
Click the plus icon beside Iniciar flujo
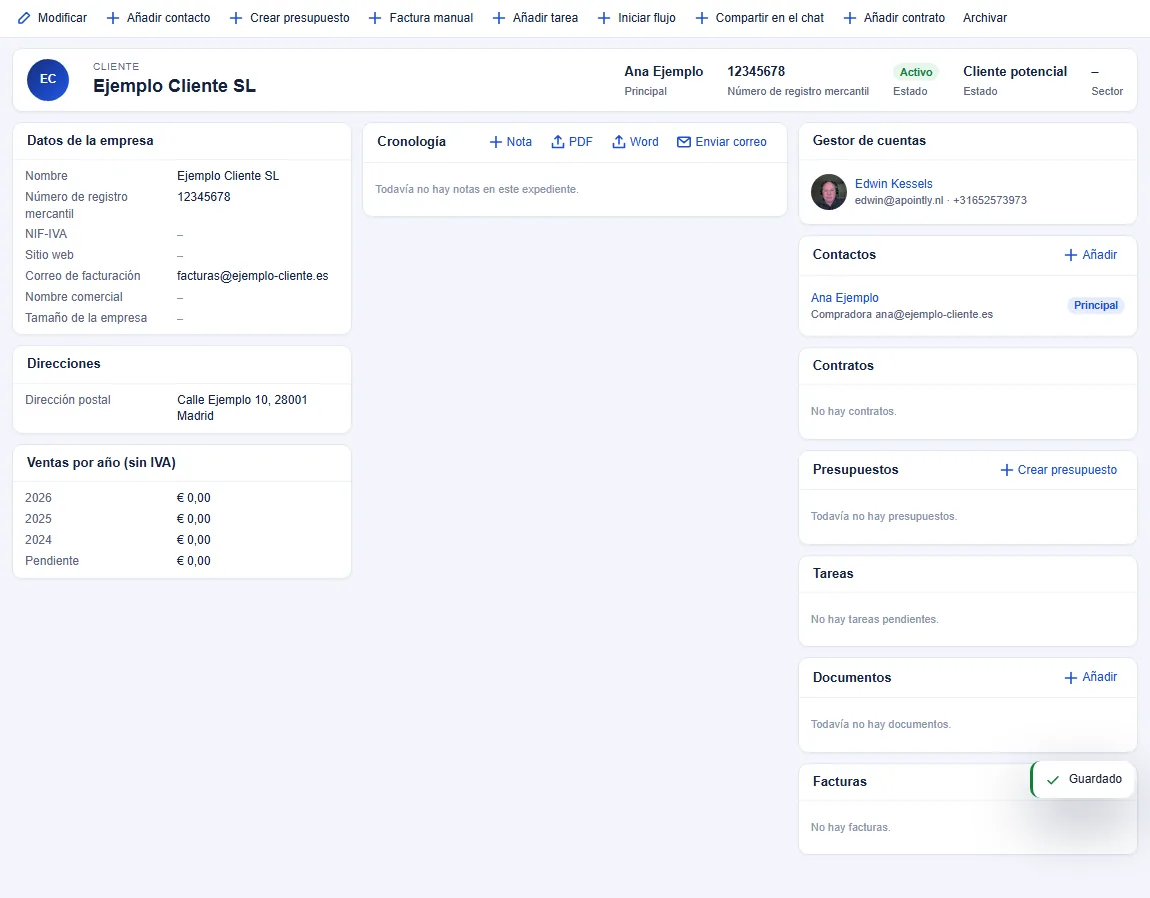pyautogui.click(x=604, y=18)
